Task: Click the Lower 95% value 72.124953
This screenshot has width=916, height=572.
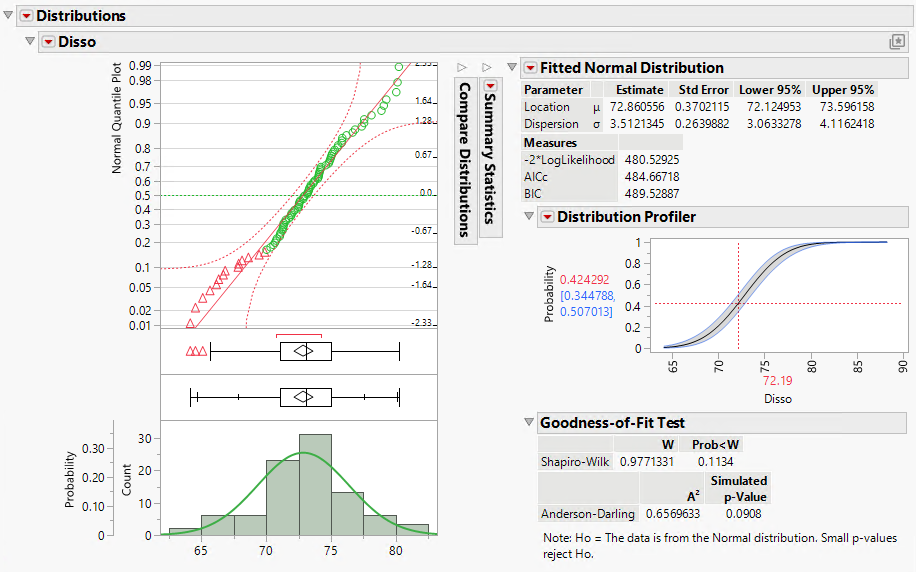Action: (774, 107)
